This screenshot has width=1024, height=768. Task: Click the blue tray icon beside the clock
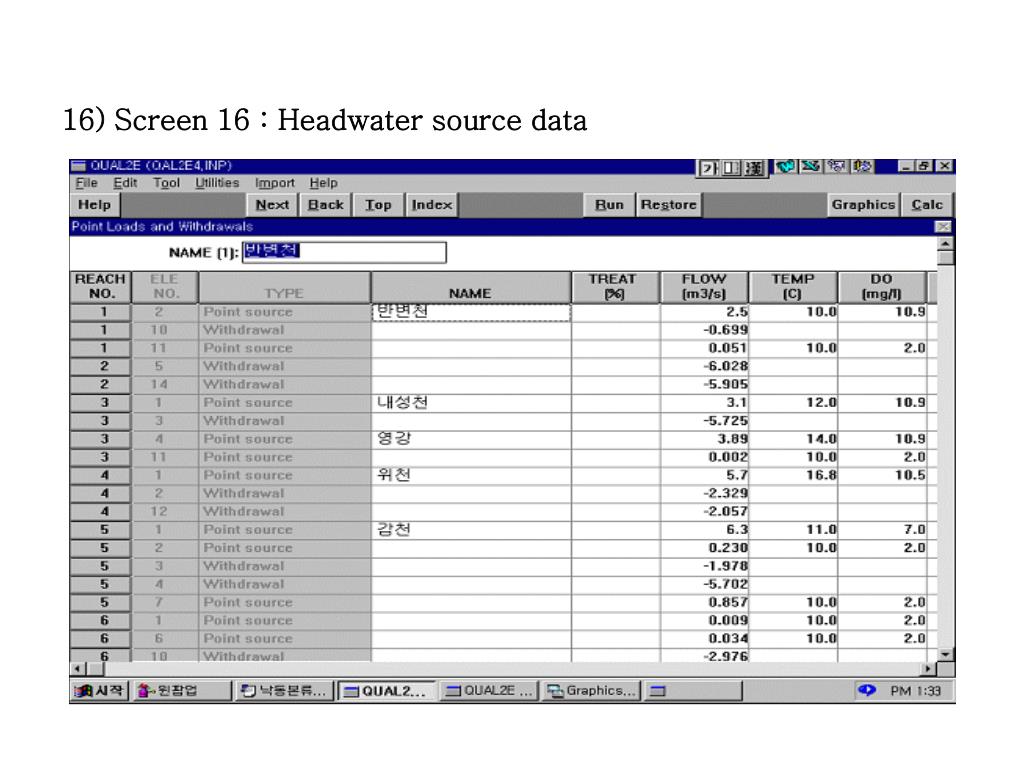[867, 690]
